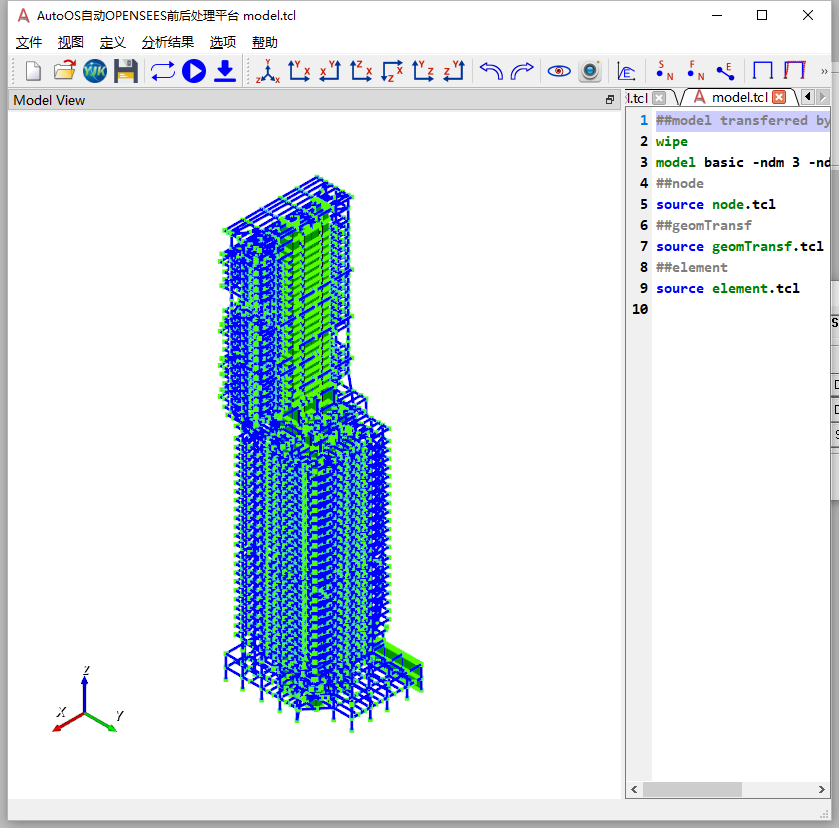The image size is (839, 828).
Task: Toggle the element E display icon
Action: pos(726,71)
